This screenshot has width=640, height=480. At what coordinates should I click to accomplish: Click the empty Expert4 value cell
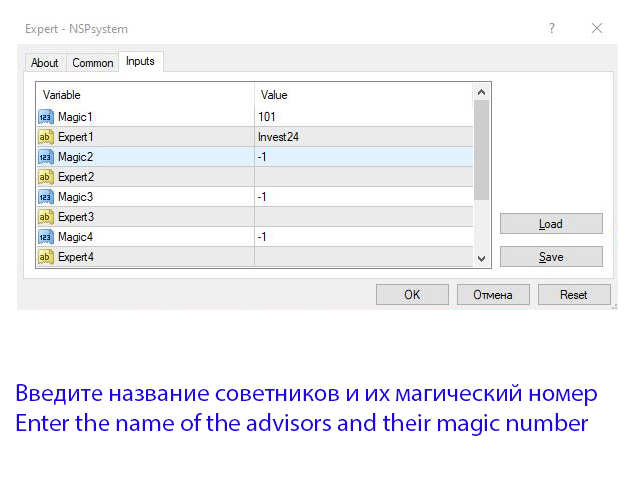364,257
